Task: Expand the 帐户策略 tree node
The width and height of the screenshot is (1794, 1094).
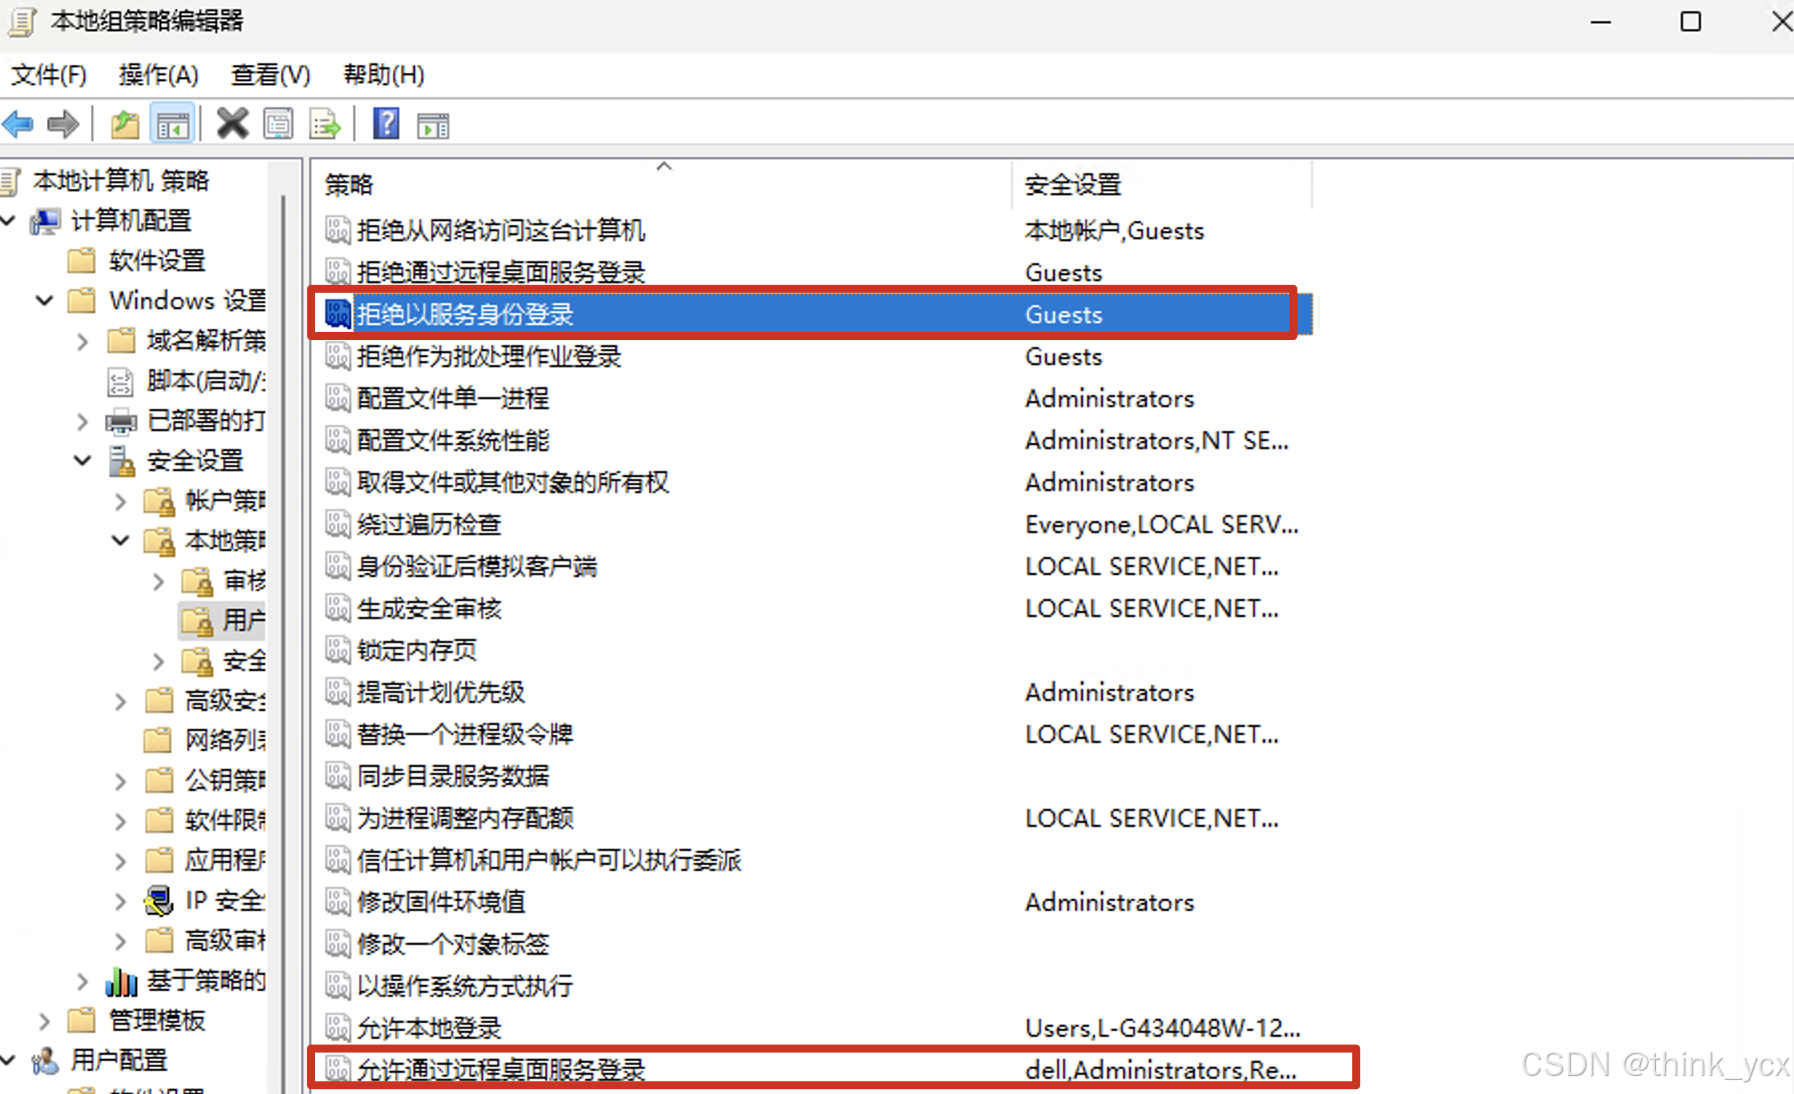Action: 120,501
